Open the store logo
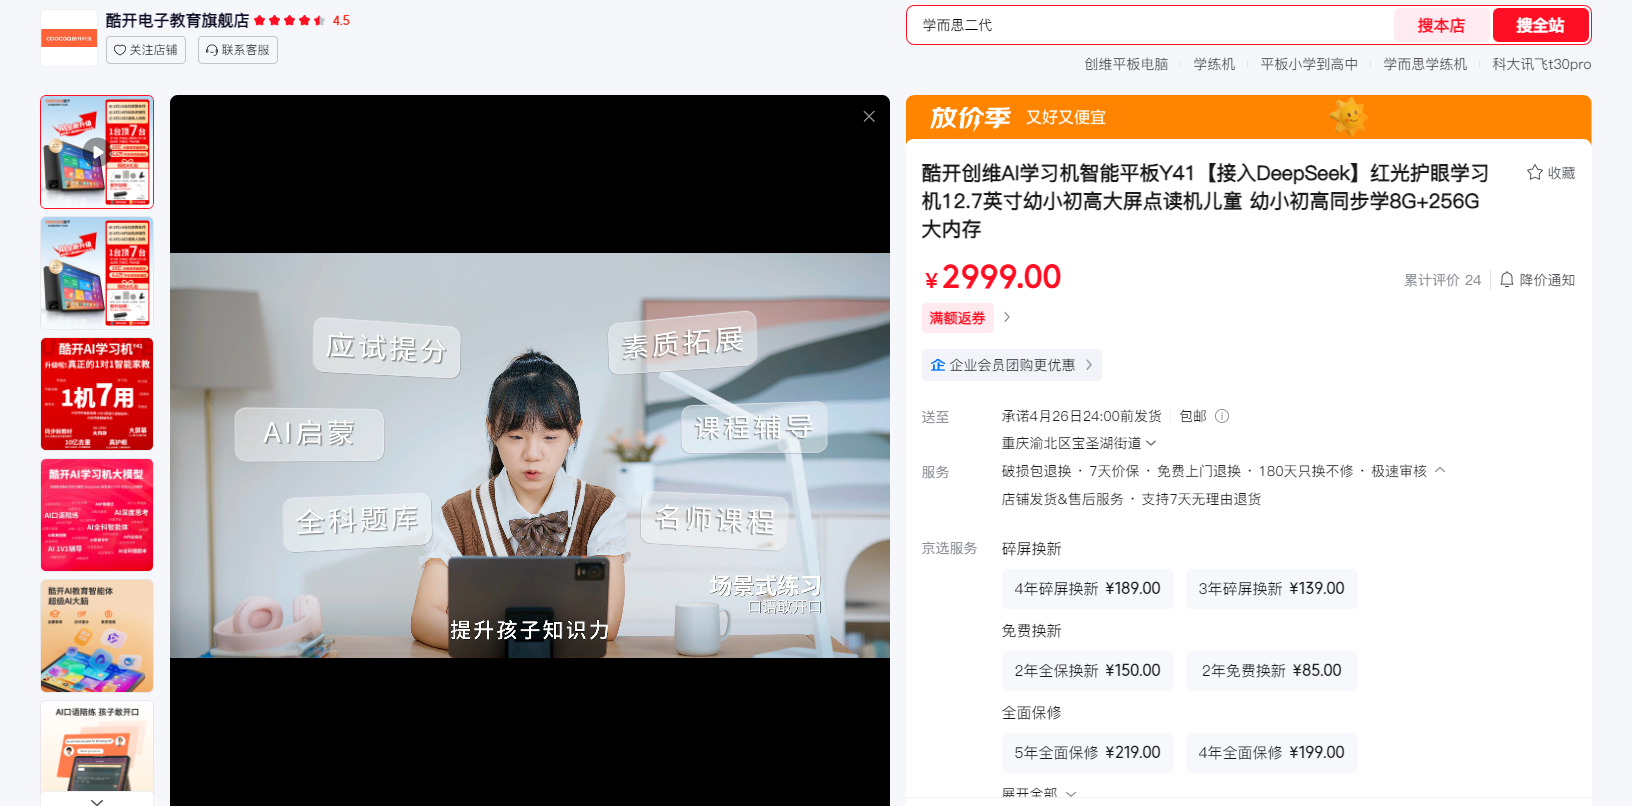 tap(69, 38)
